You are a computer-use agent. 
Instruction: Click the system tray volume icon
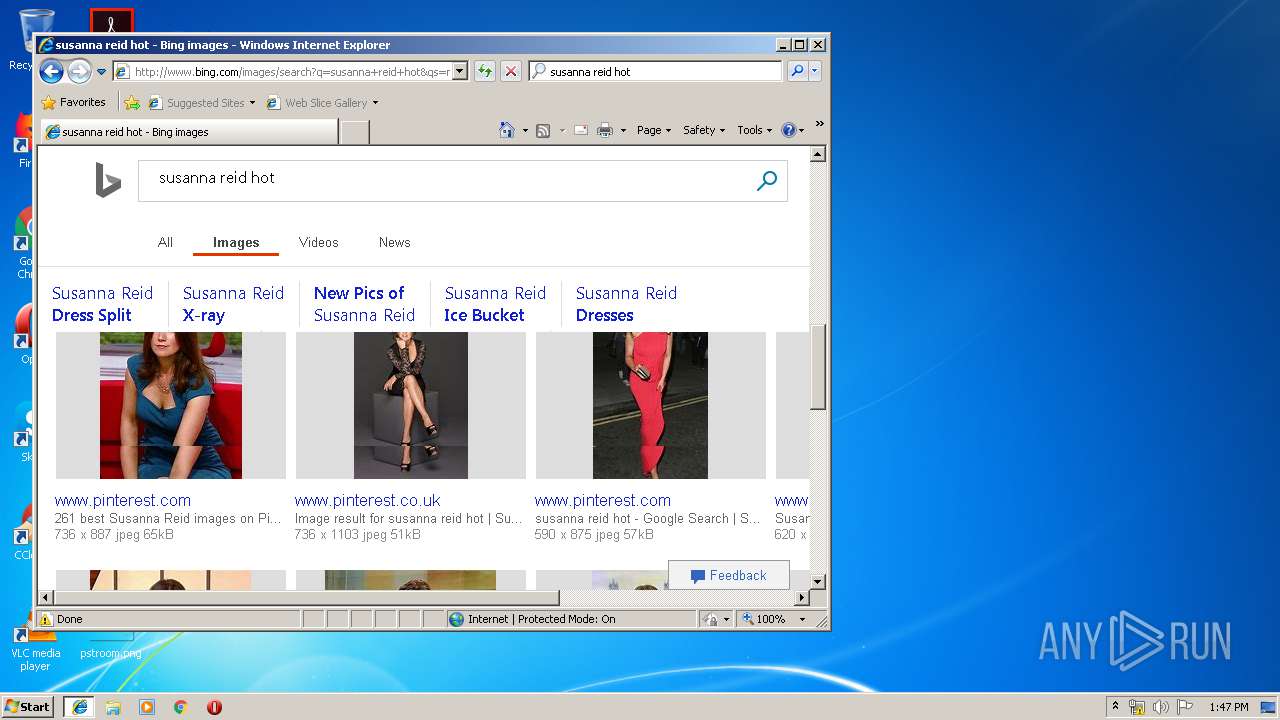pyautogui.click(x=1160, y=707)
